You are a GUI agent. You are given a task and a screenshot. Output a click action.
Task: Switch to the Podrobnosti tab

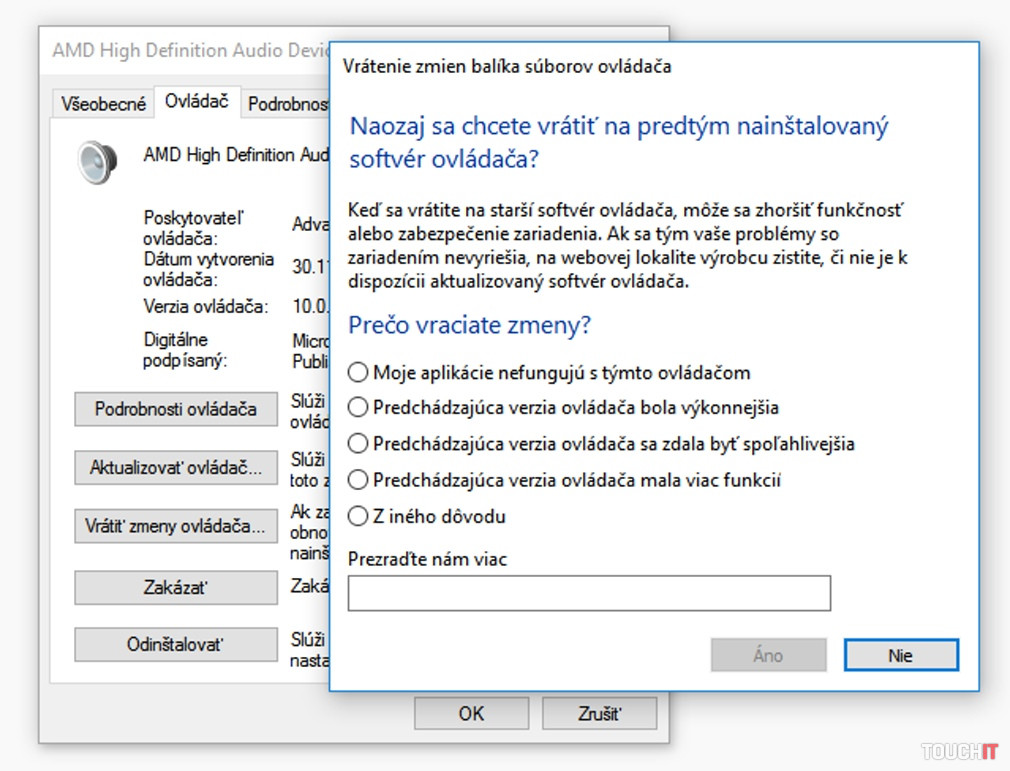pos(287,103)
